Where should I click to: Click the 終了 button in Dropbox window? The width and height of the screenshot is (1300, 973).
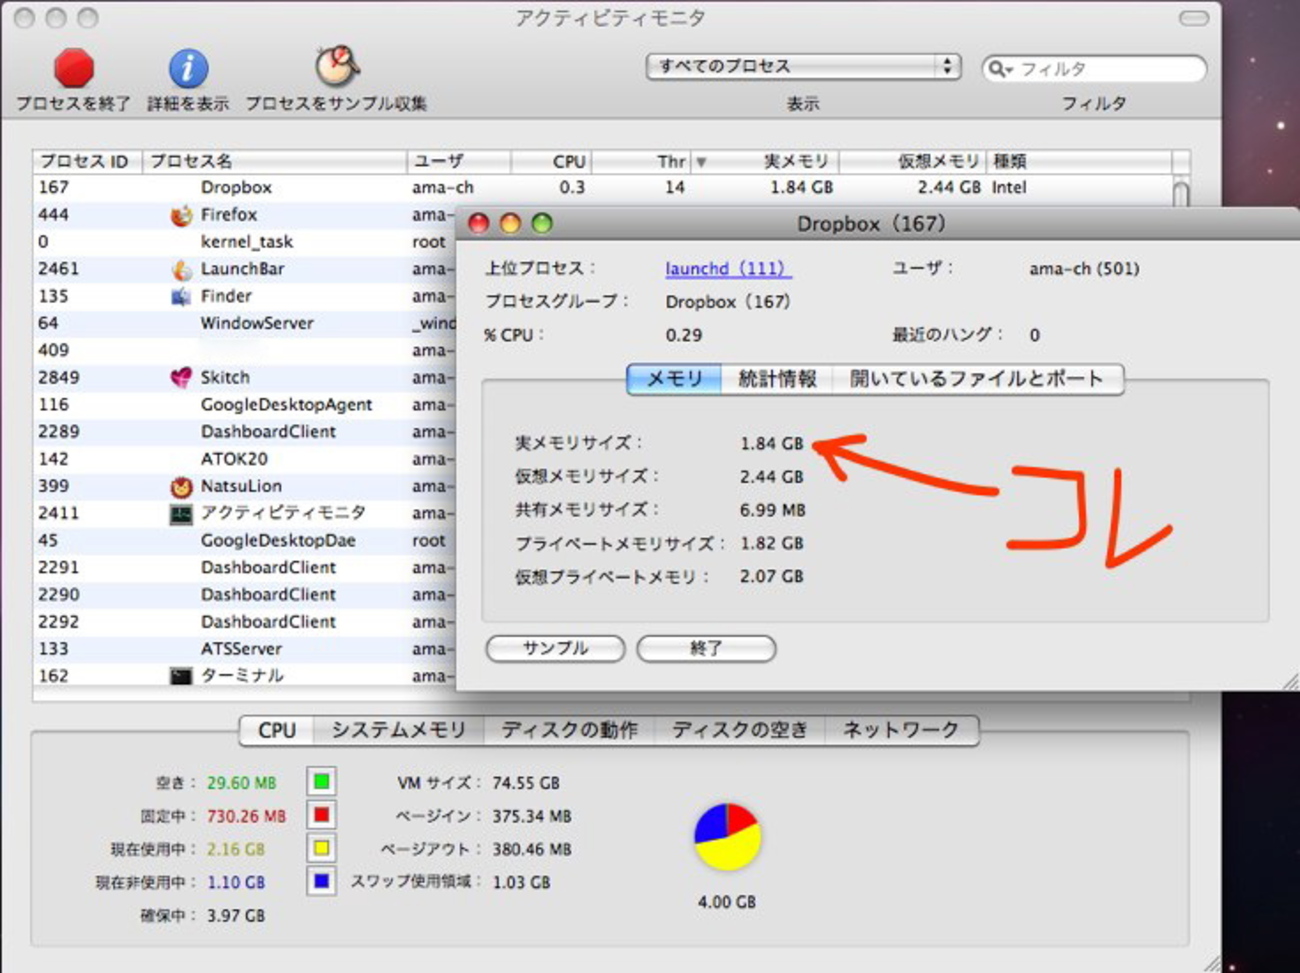[x=706, y=648]
